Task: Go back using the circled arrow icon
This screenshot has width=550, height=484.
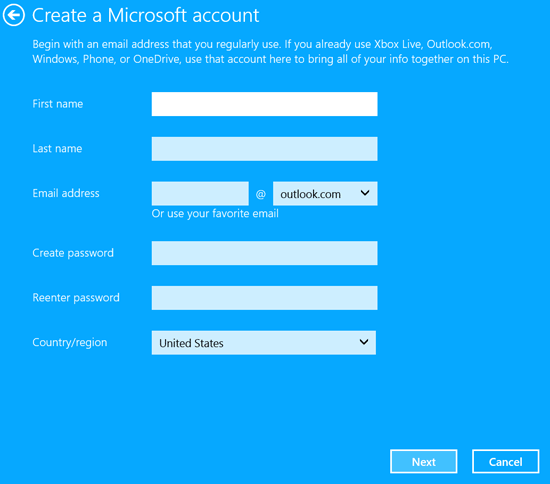Action: click(x=14, y=15)
